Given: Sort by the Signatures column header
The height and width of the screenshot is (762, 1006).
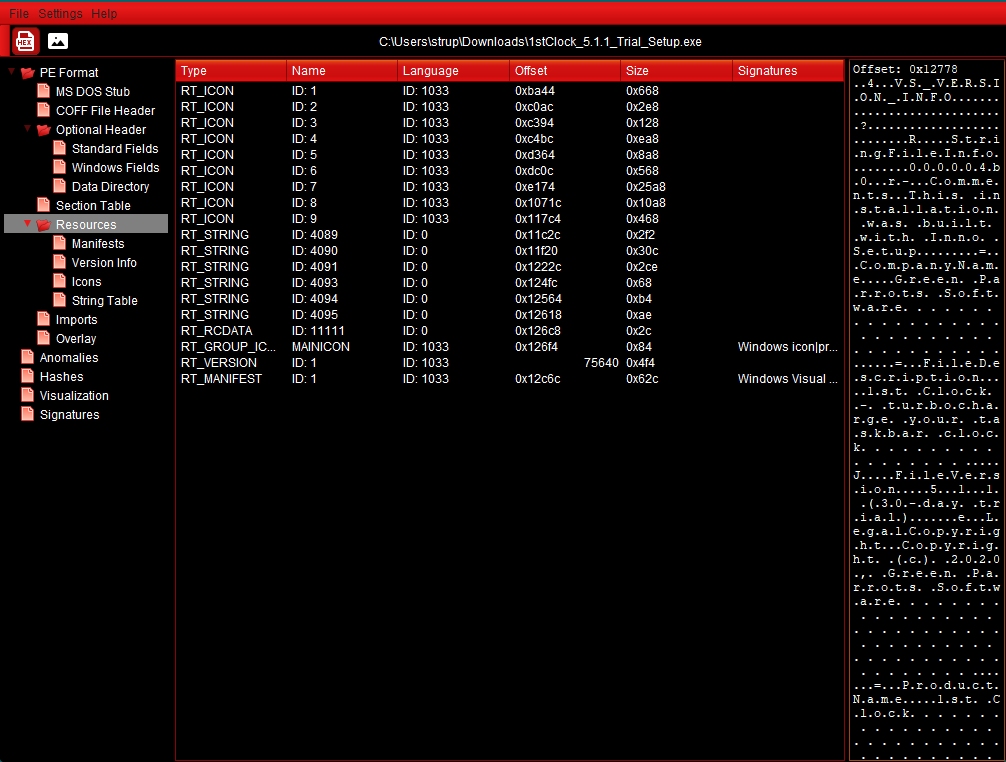Looking at the screenshot, I should pyautogui.click(x=788, y=71).
